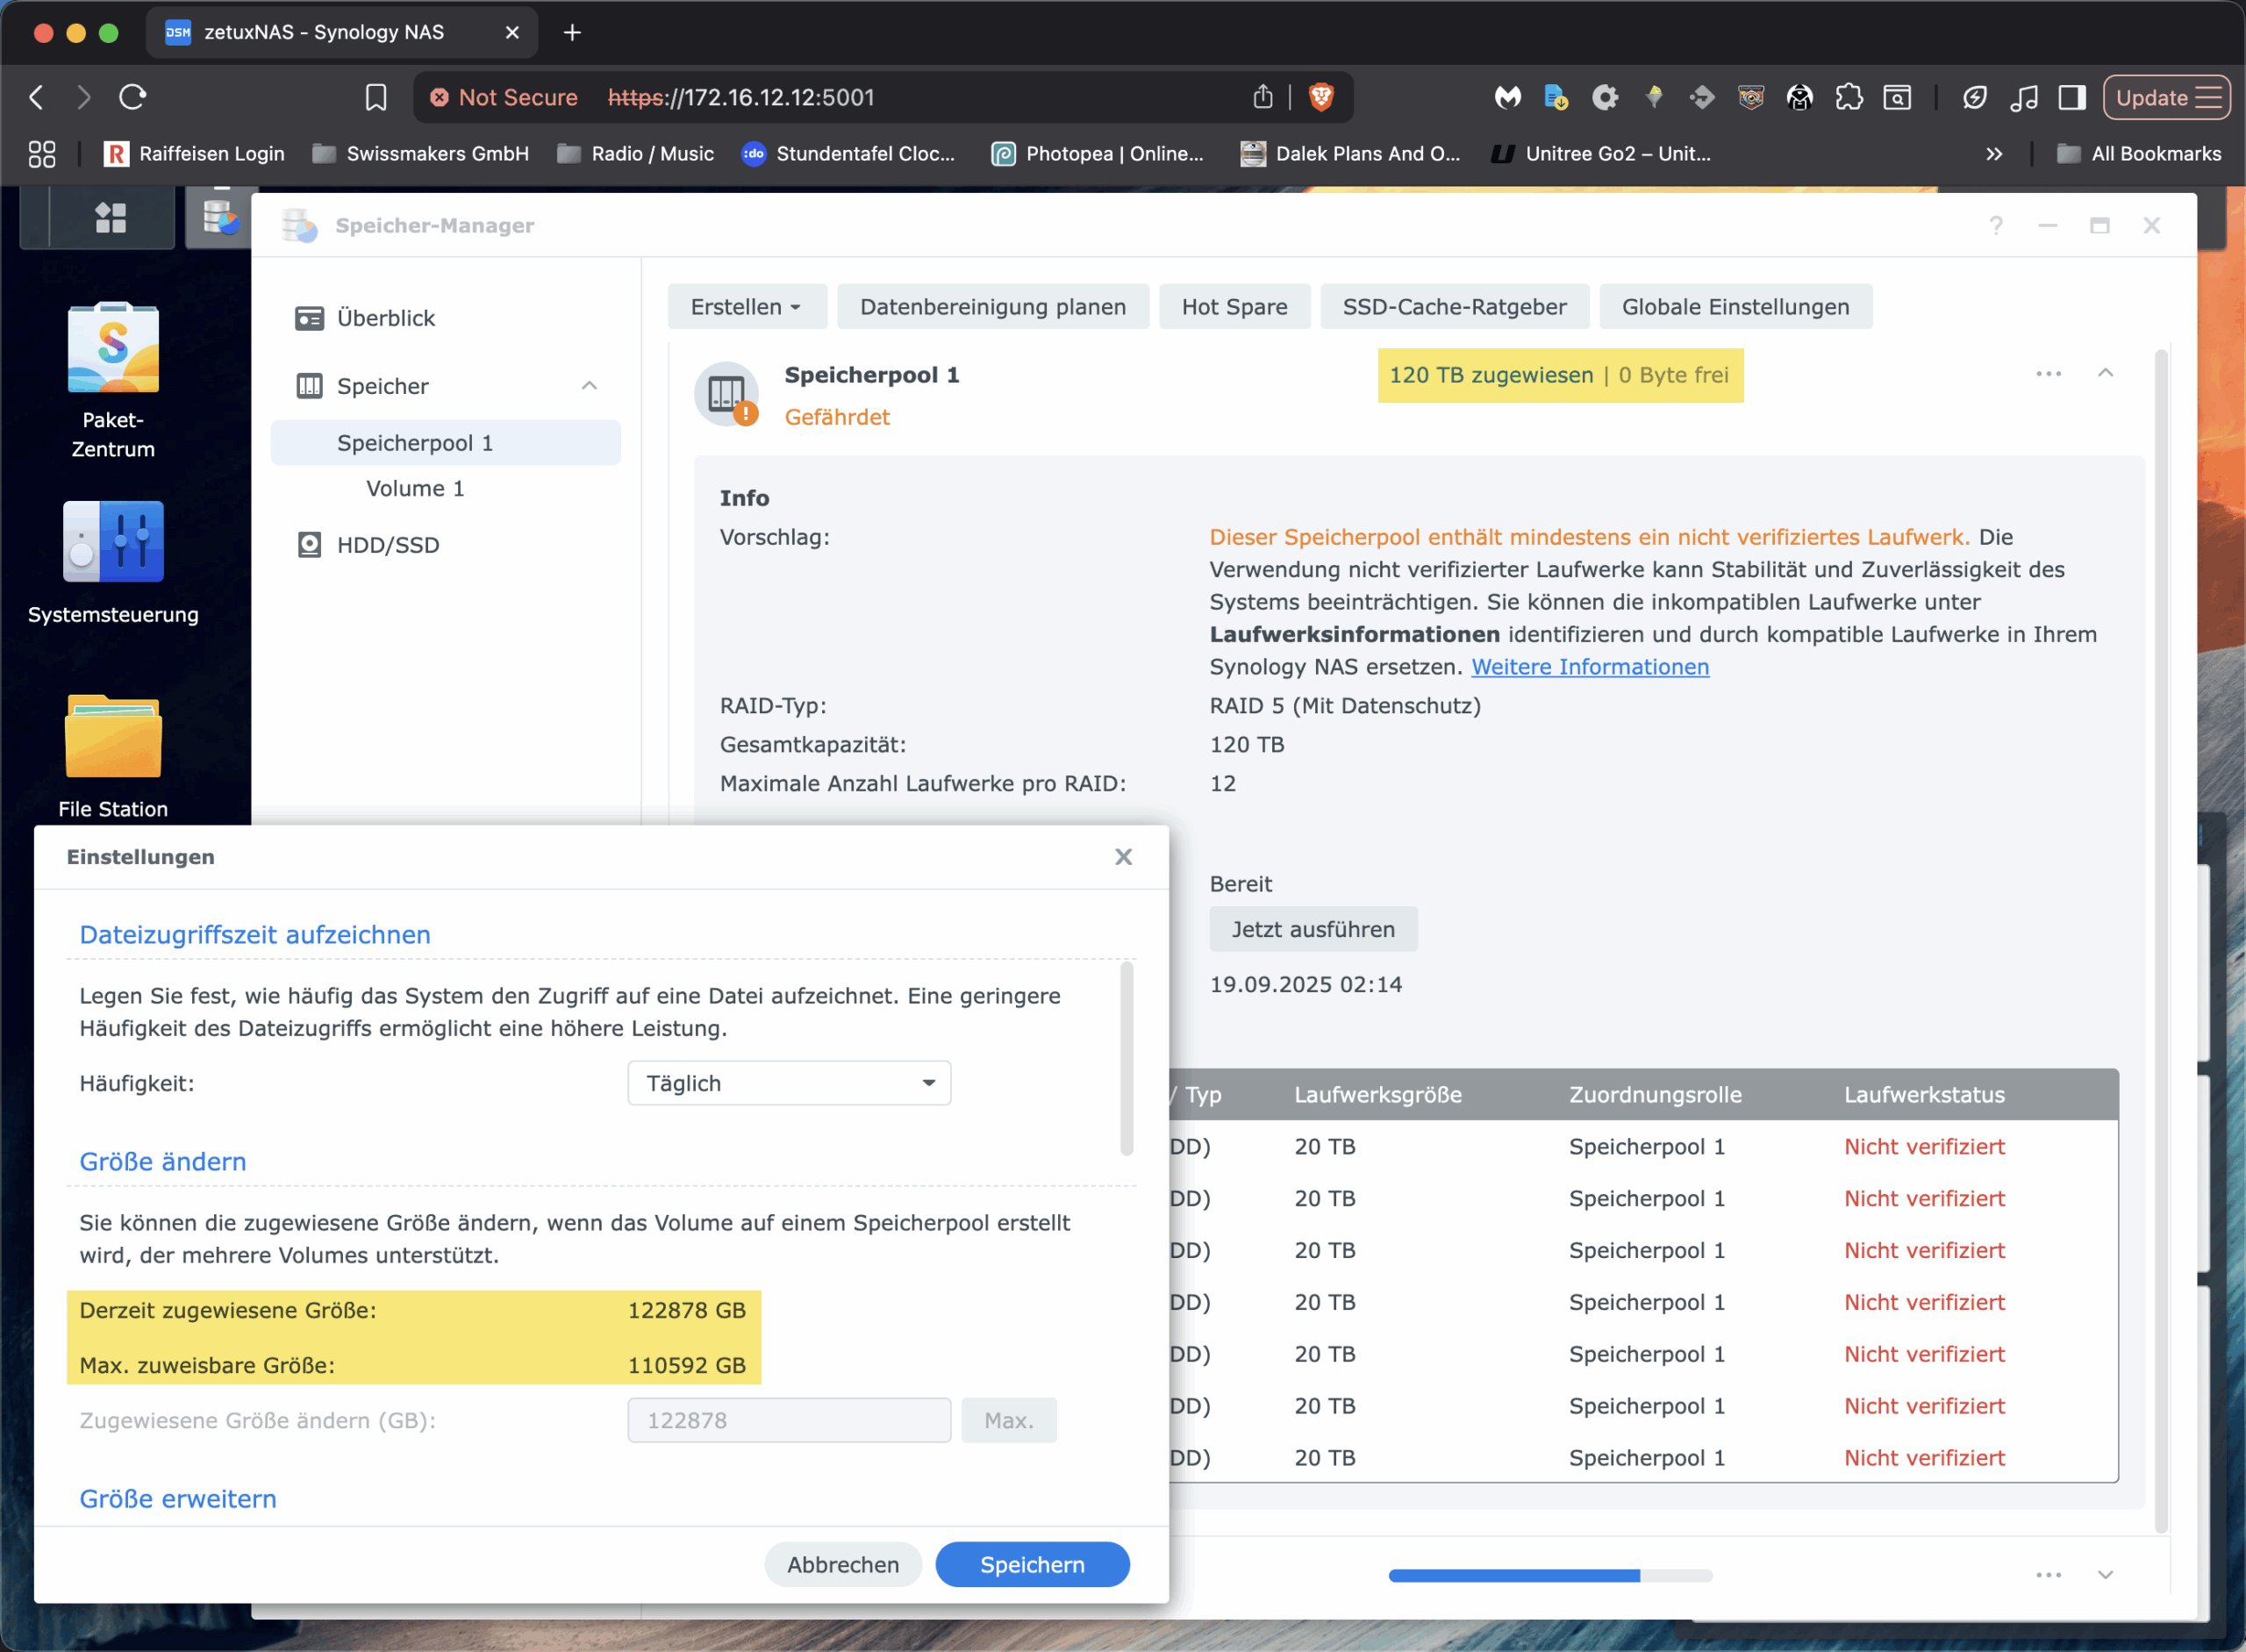Open the Paket-Zentrum desktop icon
The image size is (2246, 1652).
tap(113, 349)
